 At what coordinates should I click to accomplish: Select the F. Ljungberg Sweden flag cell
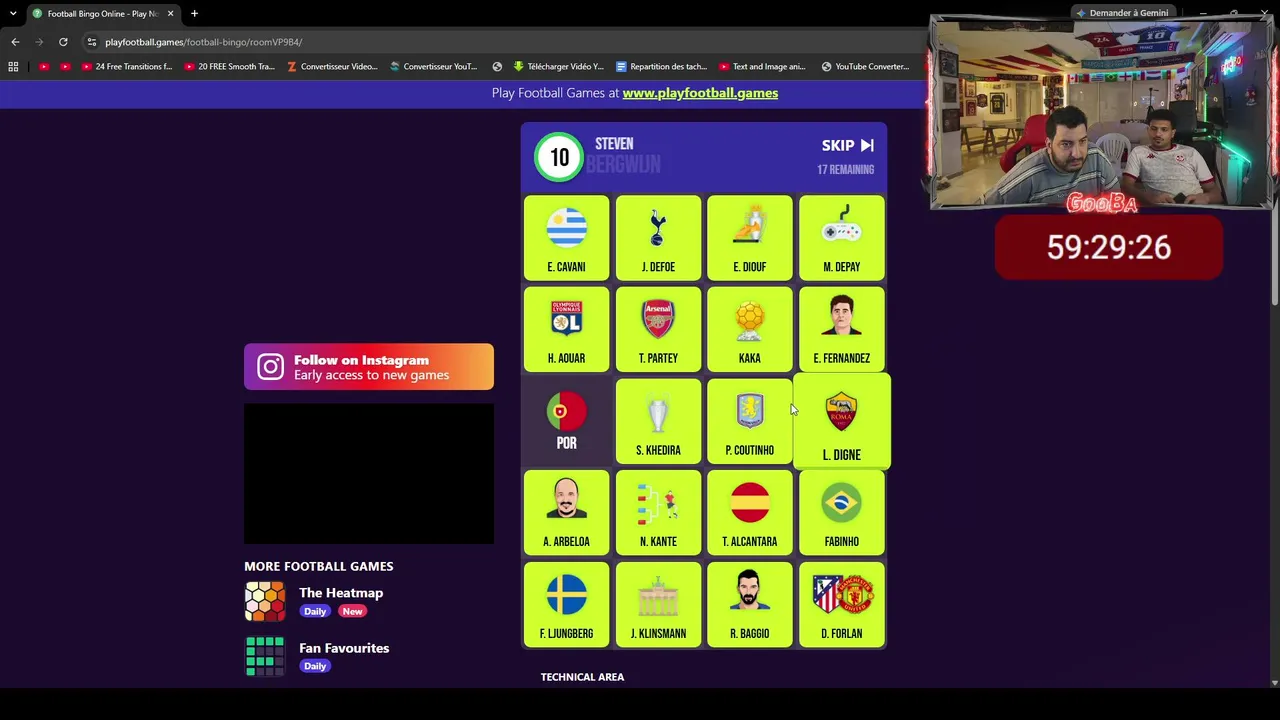click(566, 605)
